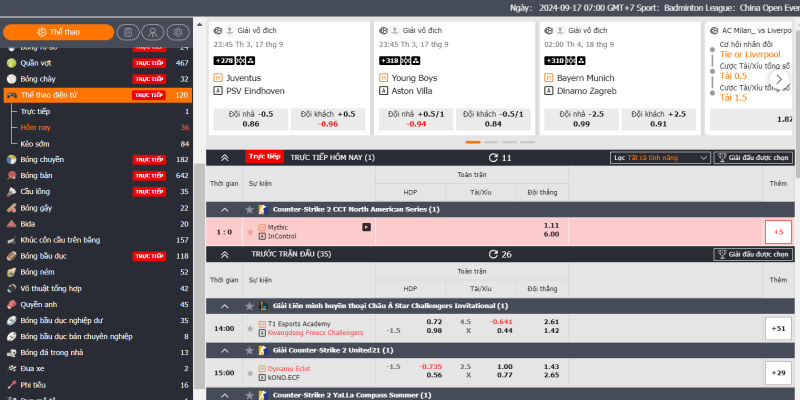This screenshot has height=400, width=800.
Task: Open the settings gear icon
Action: tap(177, 32)
